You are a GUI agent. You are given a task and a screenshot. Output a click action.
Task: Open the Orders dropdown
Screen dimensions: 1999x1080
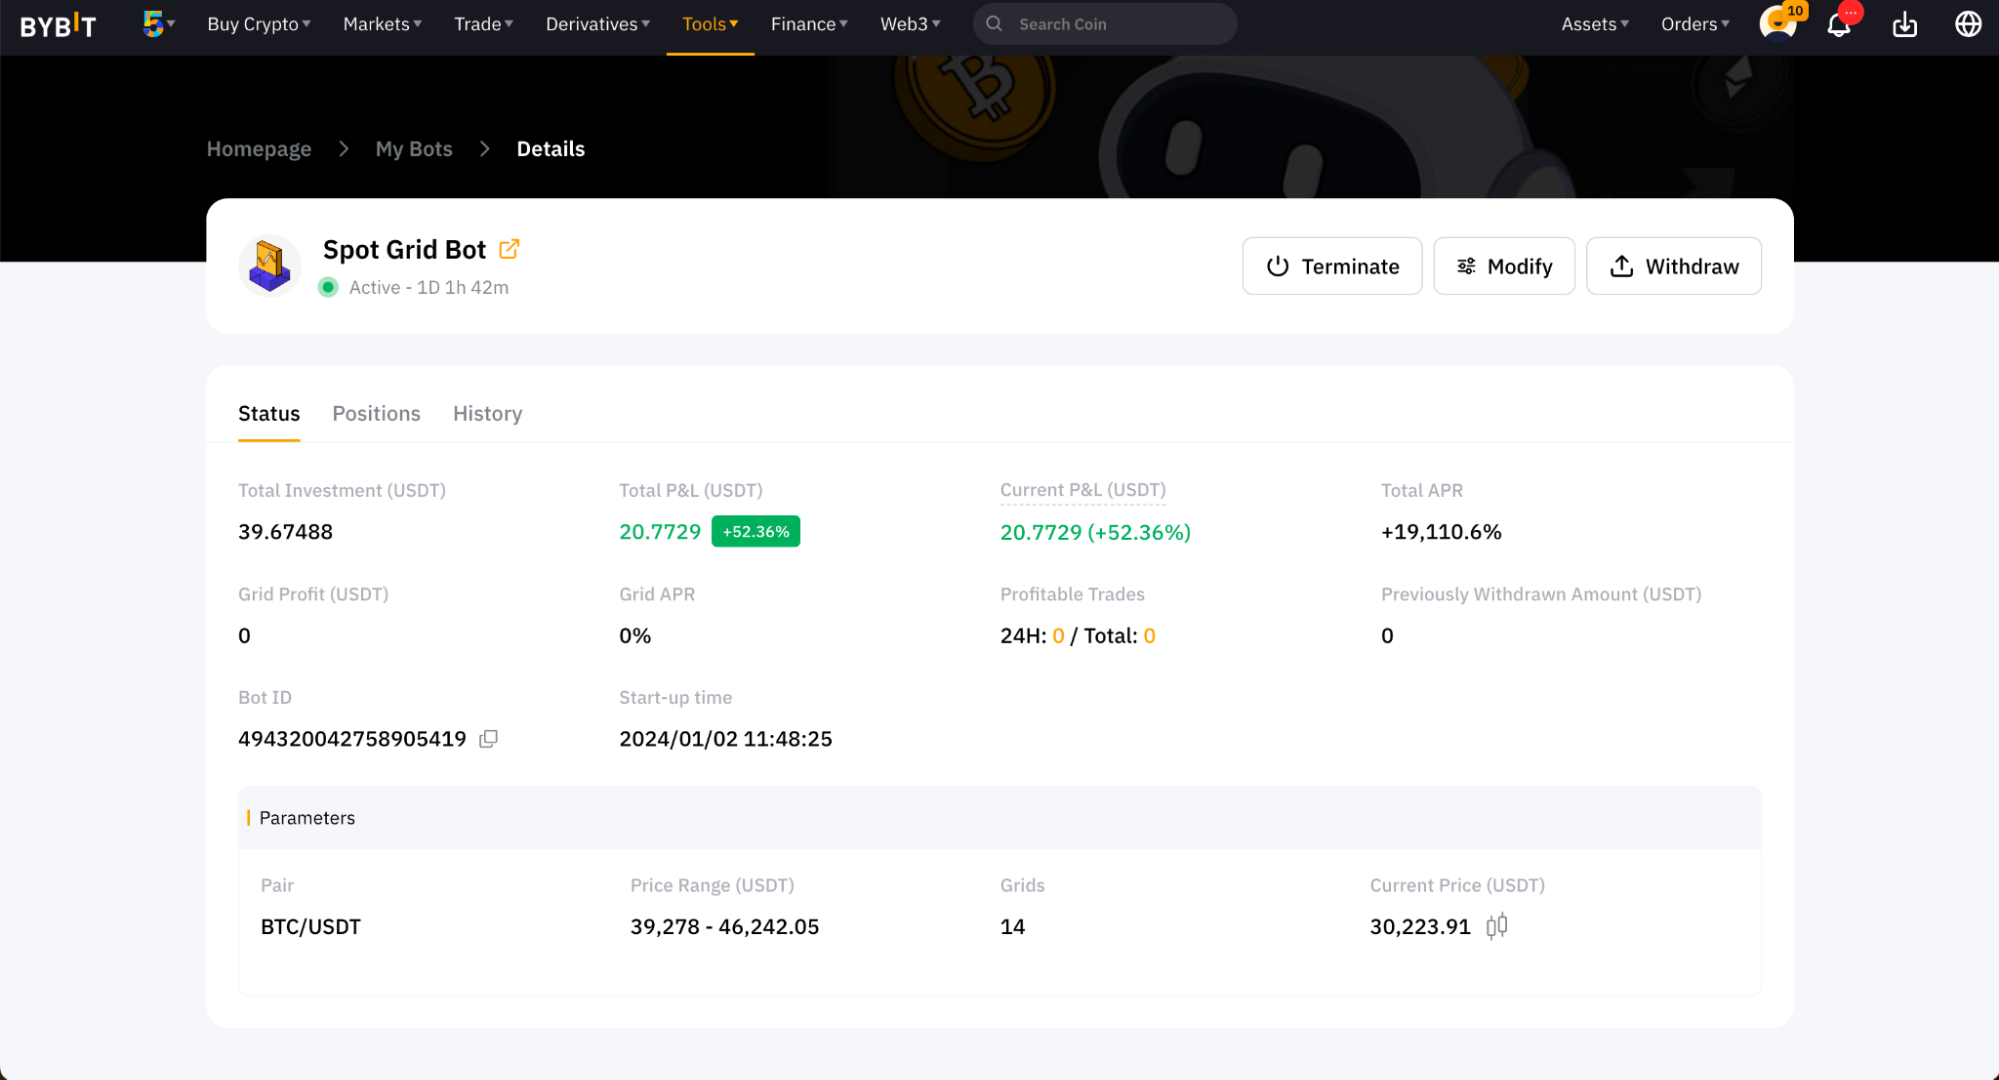coord(1694,24)
